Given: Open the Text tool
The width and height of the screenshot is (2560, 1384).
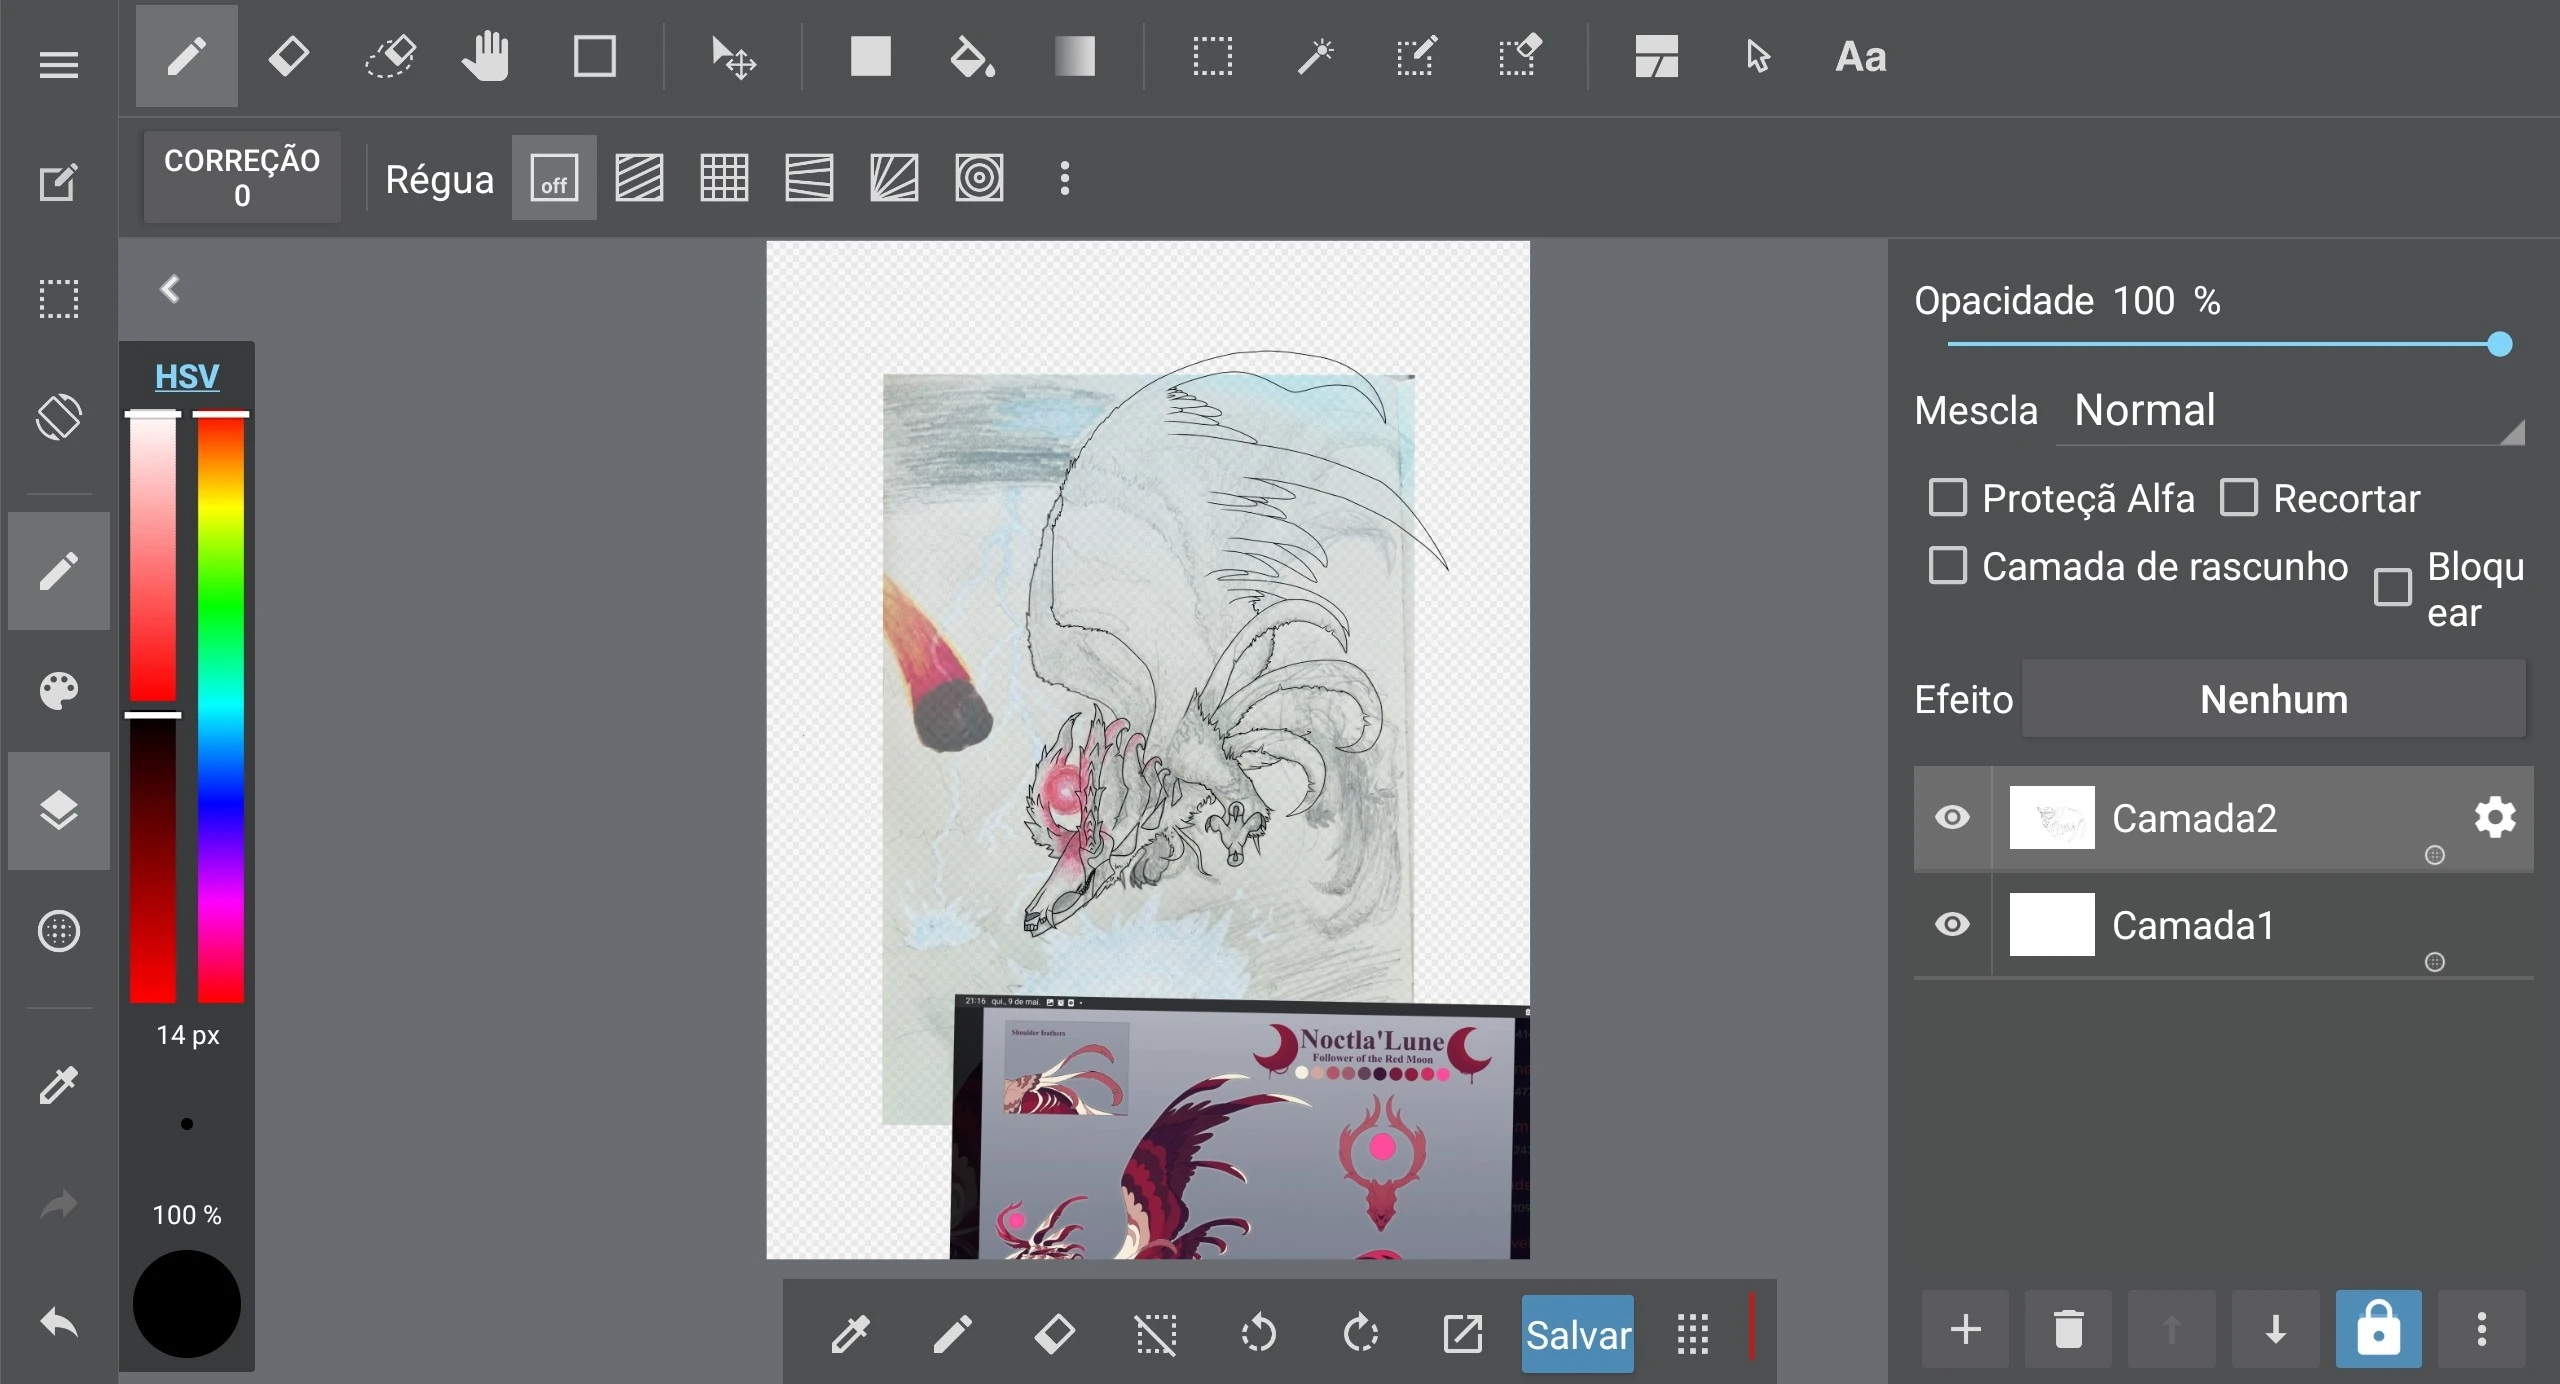Looking at the screenshot, I should point(1860,57).
